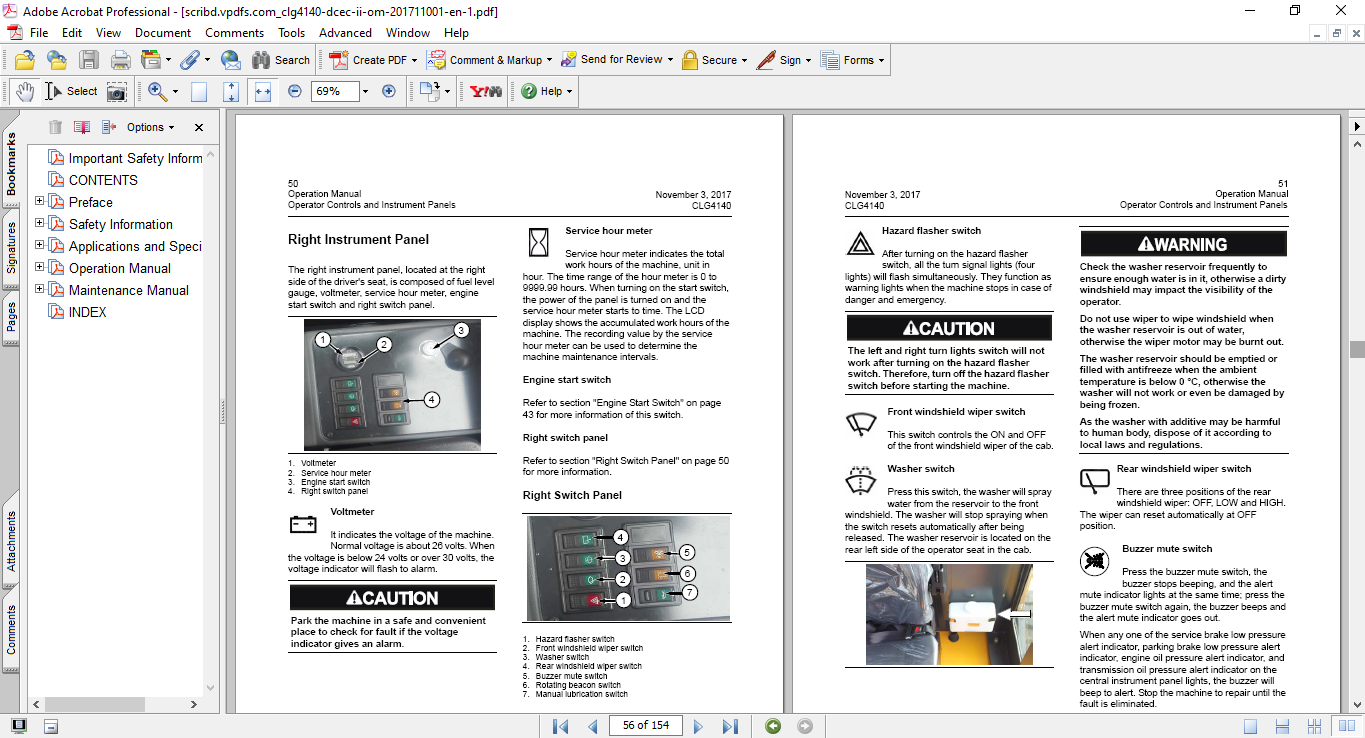Open the INDEX bookmark
The height and width of the screenshot is (738, 1365).
tap(87, 312)
